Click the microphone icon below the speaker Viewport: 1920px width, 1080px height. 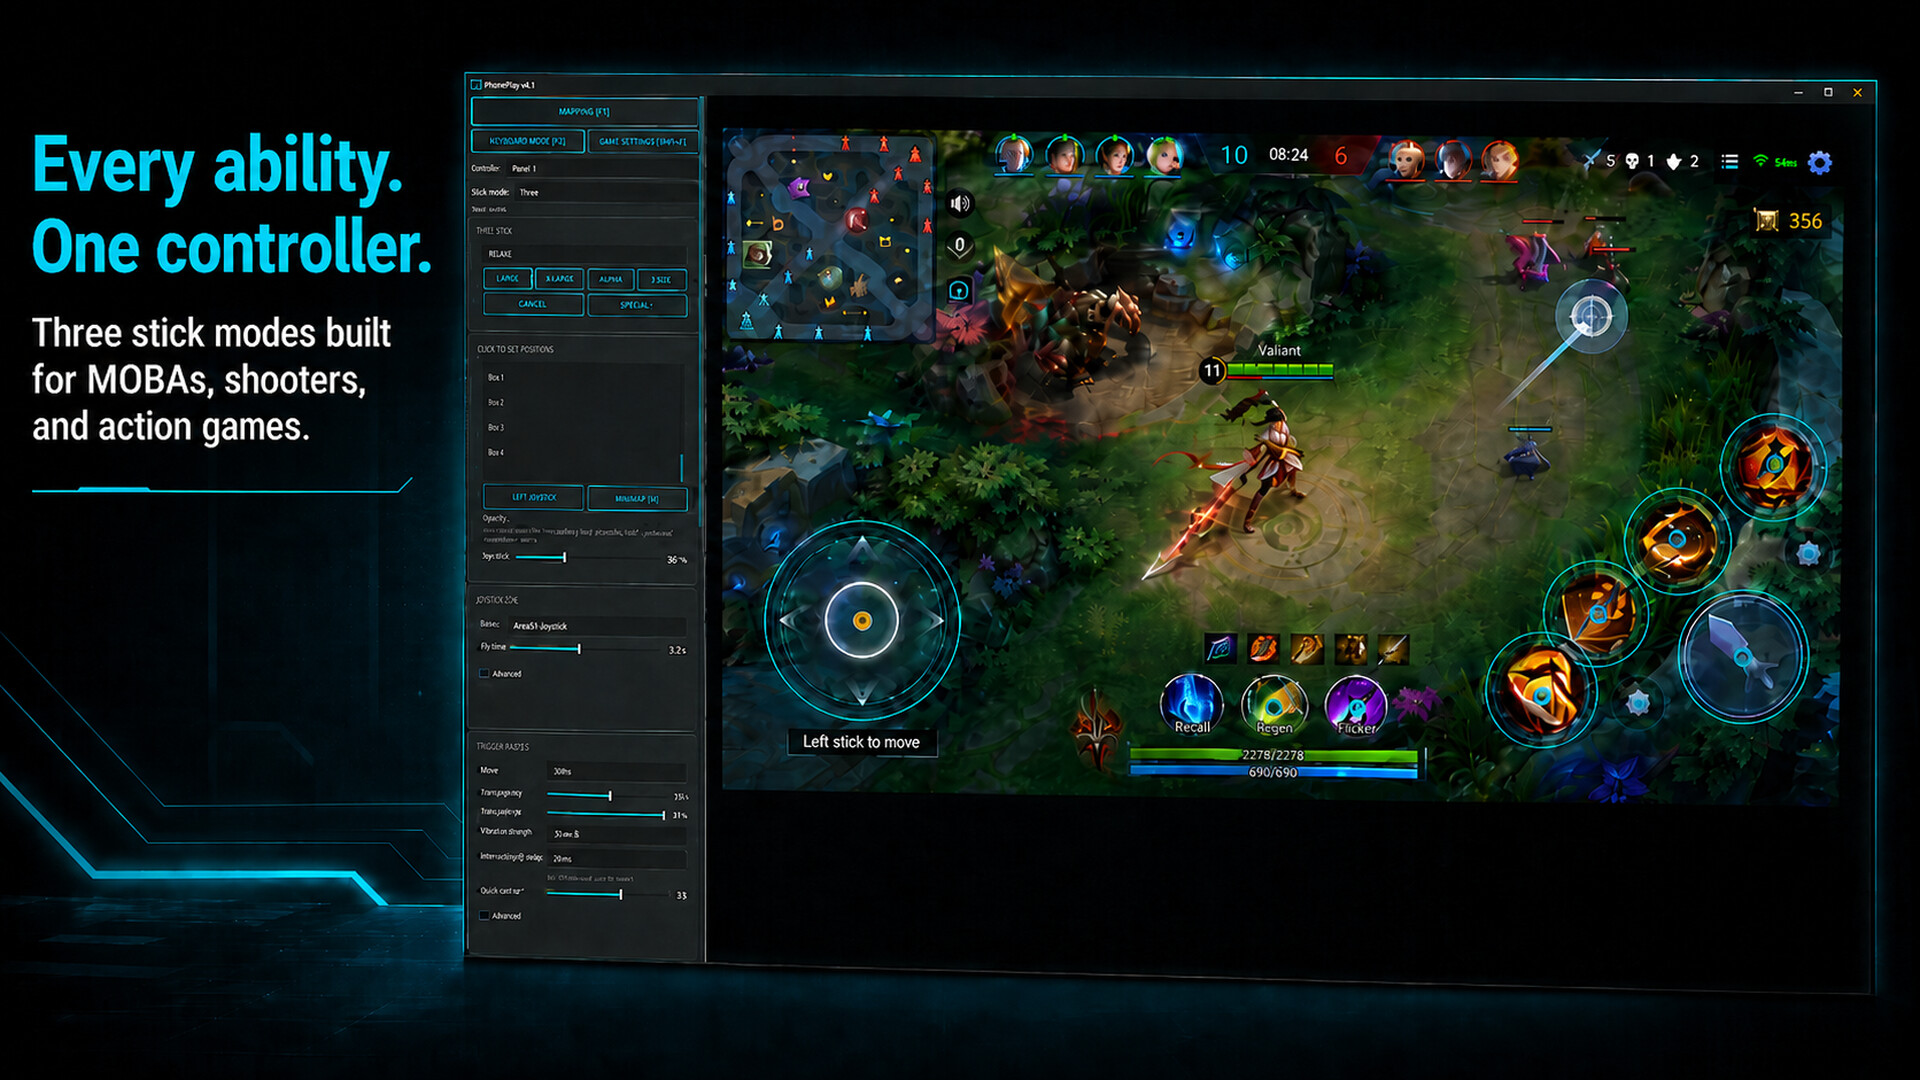(958, 291)
